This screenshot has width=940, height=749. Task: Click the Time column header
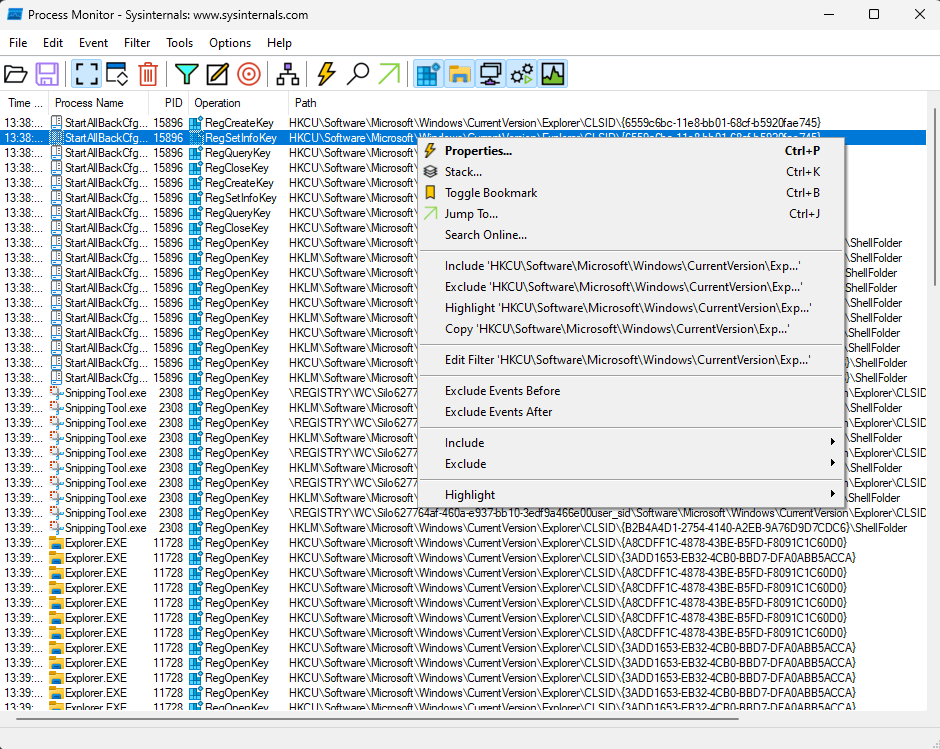tap(25, 103)
